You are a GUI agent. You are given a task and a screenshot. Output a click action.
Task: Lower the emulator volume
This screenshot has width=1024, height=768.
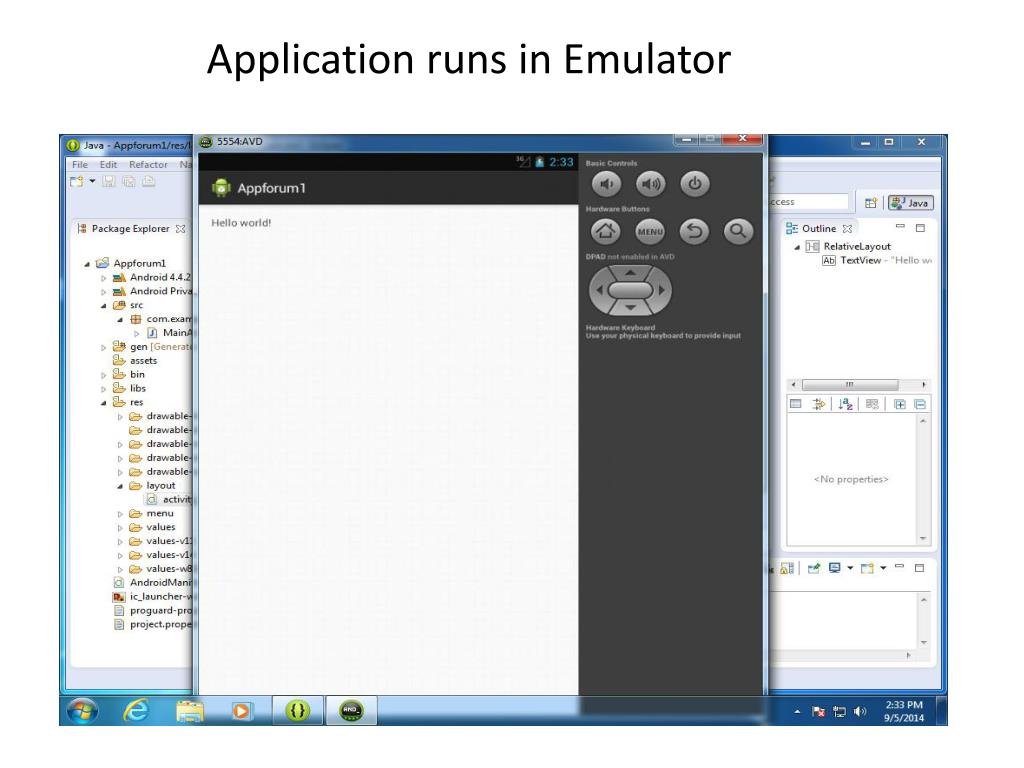(606, 184)
